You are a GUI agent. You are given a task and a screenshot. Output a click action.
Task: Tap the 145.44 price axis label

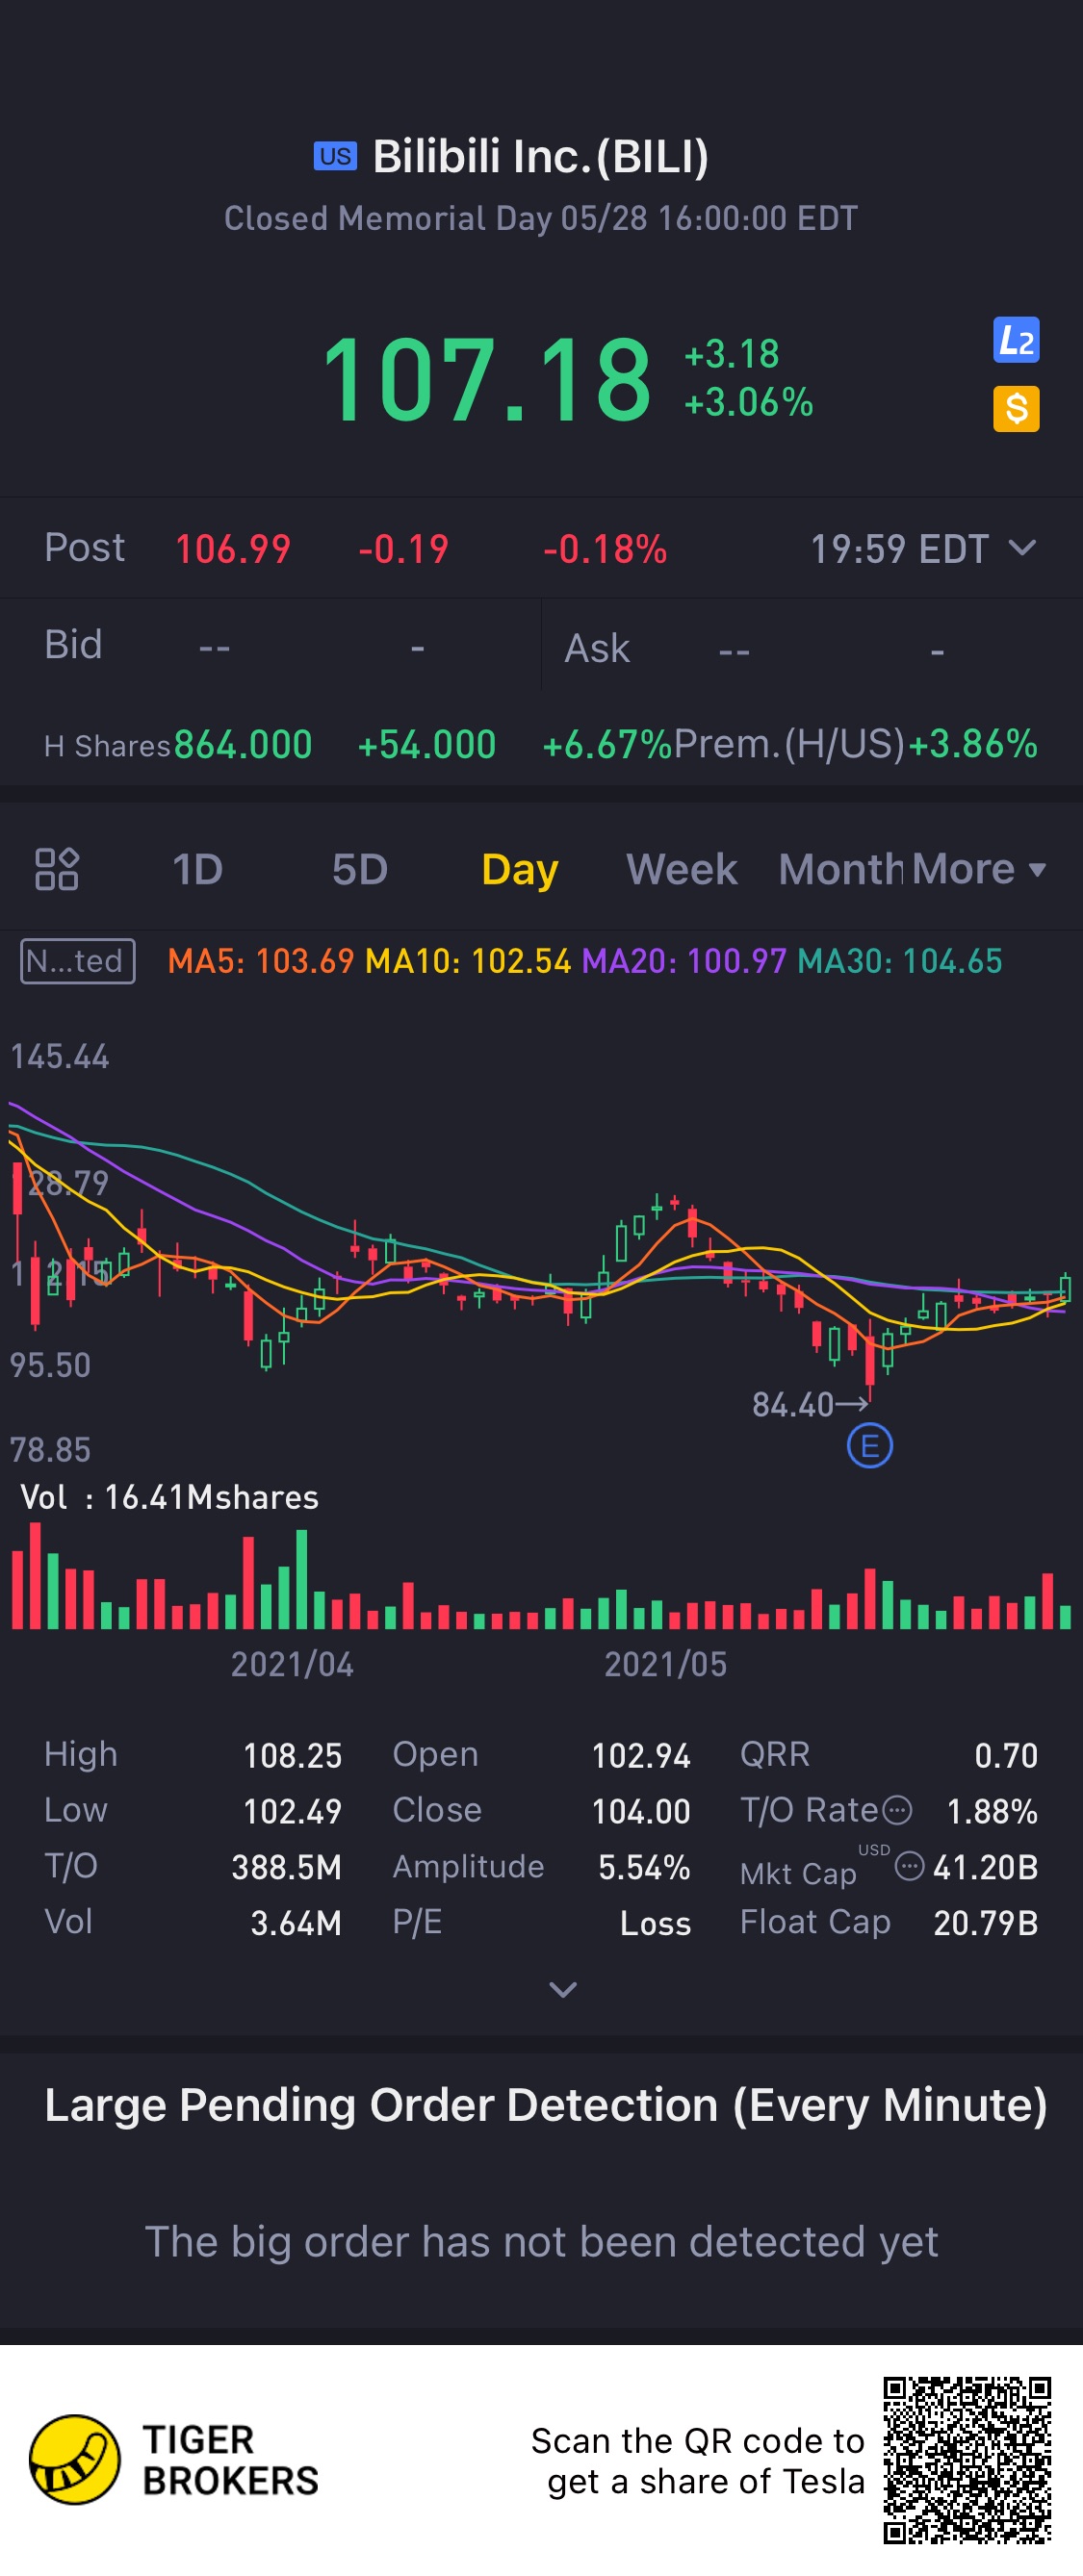[x=59, y=1057]
